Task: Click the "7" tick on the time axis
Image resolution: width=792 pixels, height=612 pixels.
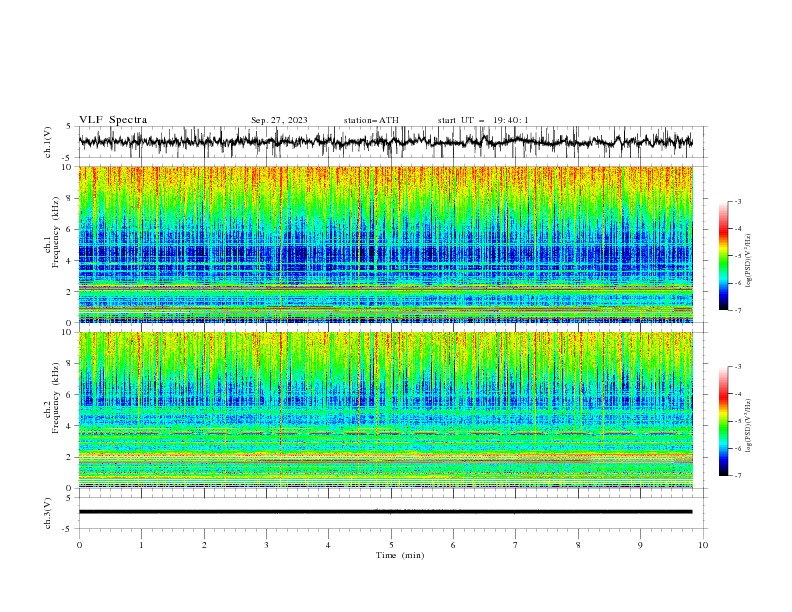Action: pyautogui.click(x=516, y=545)
